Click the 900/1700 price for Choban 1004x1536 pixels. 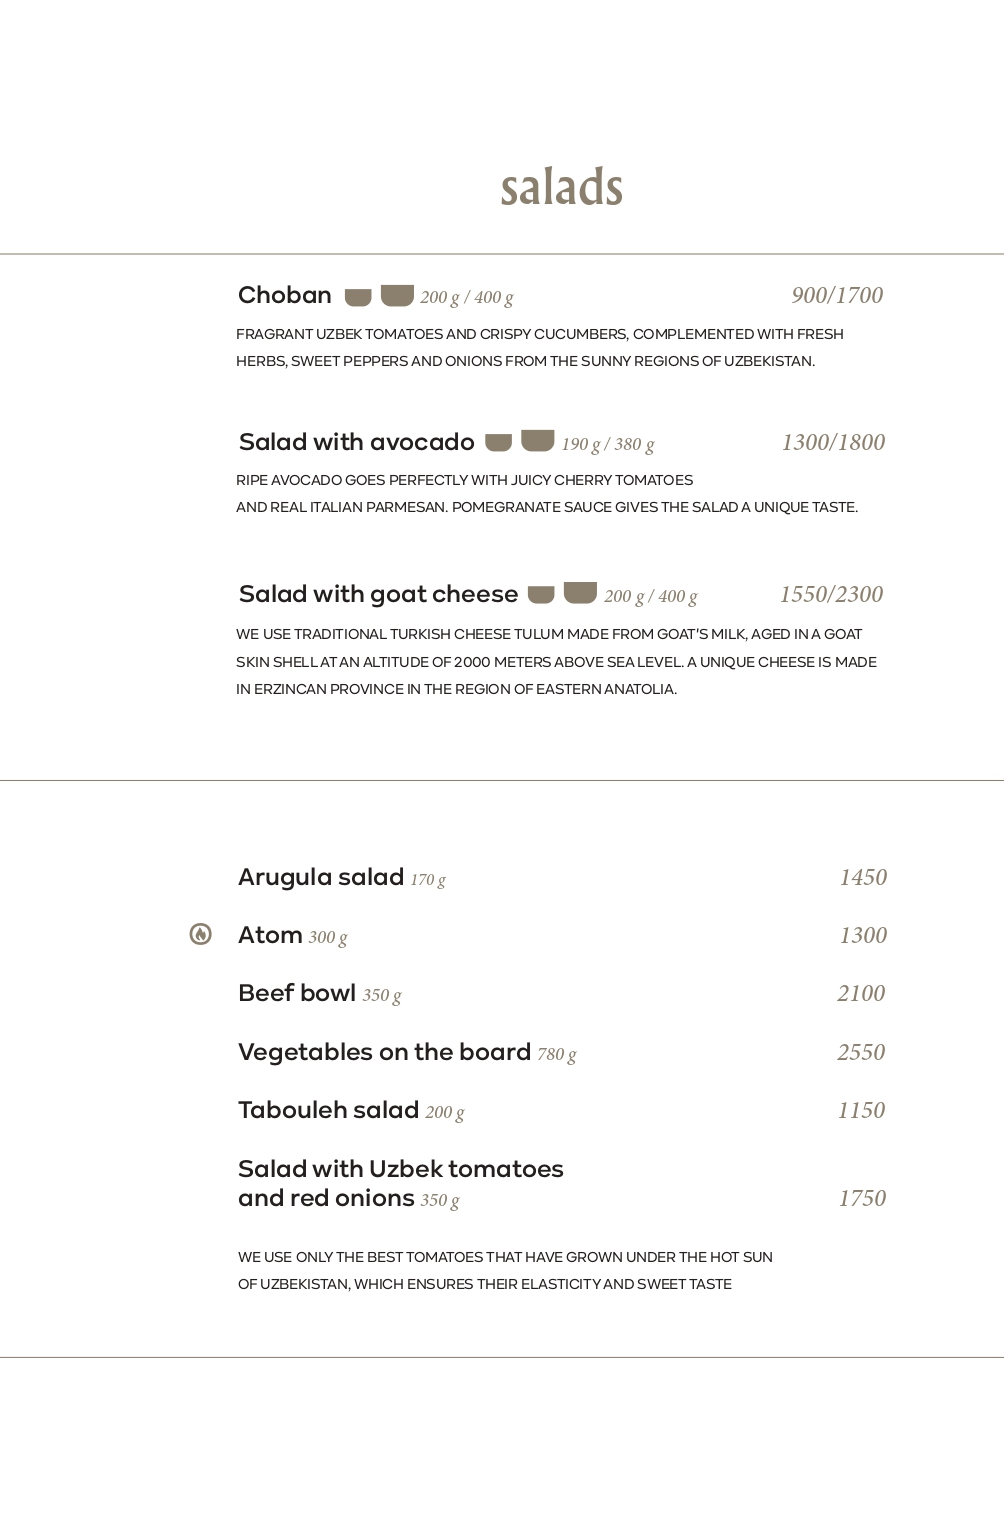[837, 295]
